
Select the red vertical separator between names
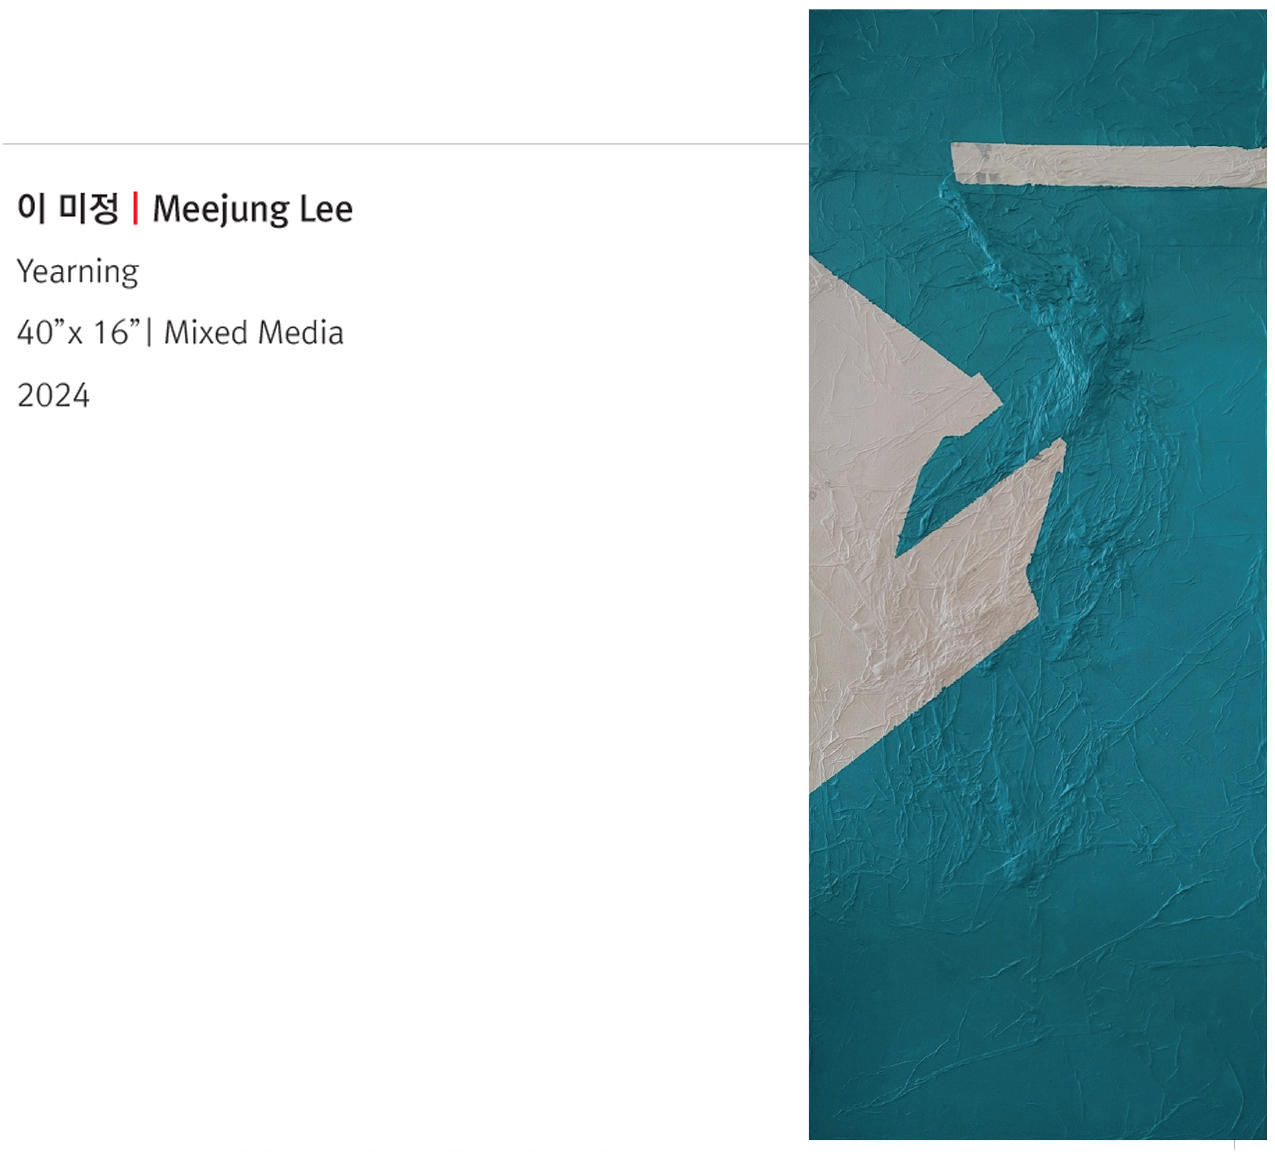pyautogui.click(x=136, y=208)
